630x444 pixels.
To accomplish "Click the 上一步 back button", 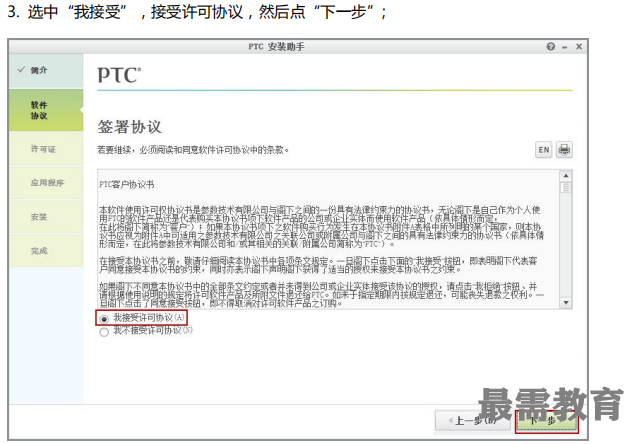I will click(x=472, y=421).
